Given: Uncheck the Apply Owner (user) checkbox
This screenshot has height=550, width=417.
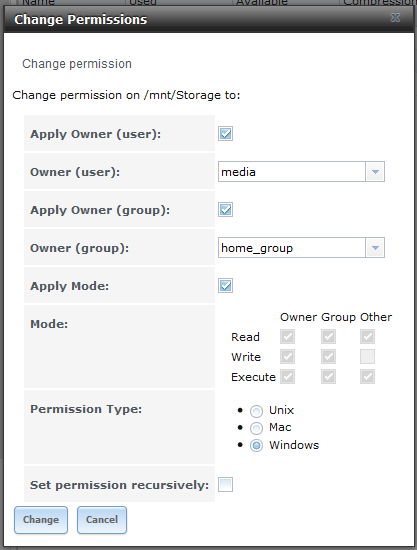Looking at the screenshot, I should pos(225,134).
